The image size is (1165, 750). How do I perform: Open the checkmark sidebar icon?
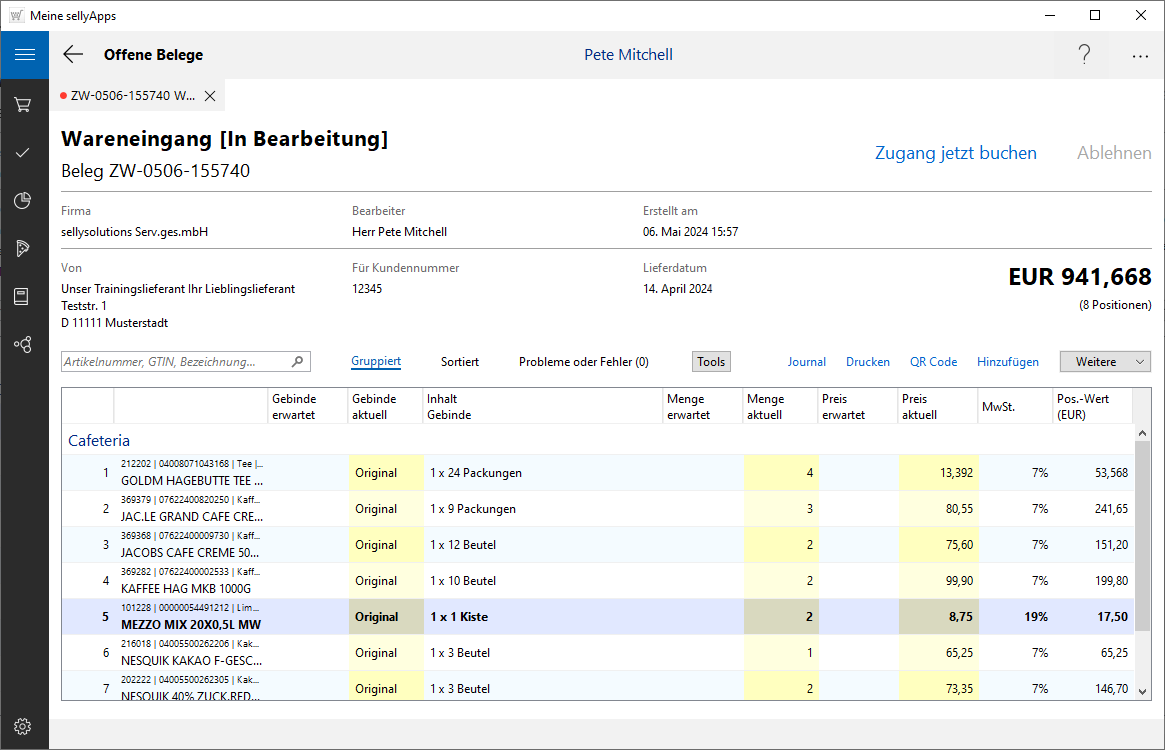pos(23,153)
